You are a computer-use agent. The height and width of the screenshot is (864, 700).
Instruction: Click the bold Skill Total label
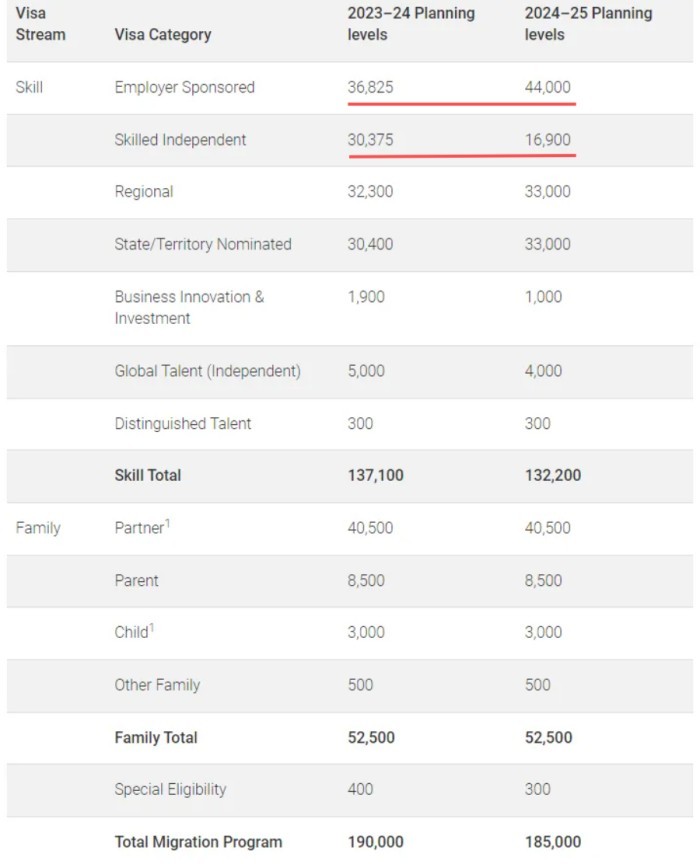148,475
